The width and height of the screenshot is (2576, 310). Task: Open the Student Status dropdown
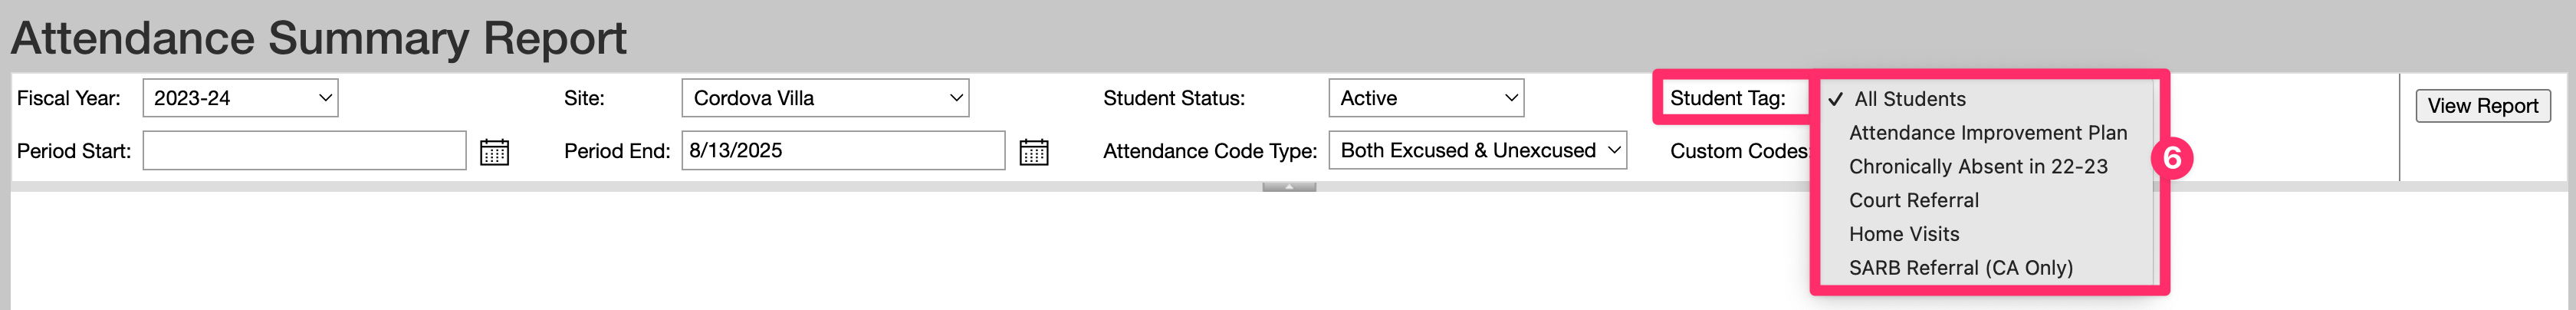(x=1425, y=98)
